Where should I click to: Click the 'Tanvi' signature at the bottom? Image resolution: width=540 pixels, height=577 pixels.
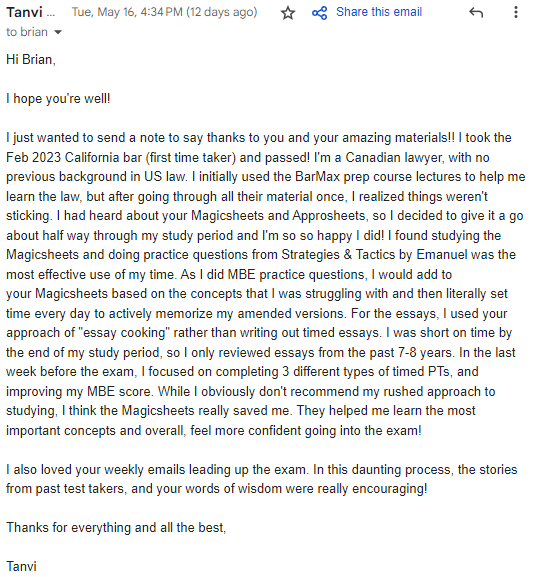point(21,567)
